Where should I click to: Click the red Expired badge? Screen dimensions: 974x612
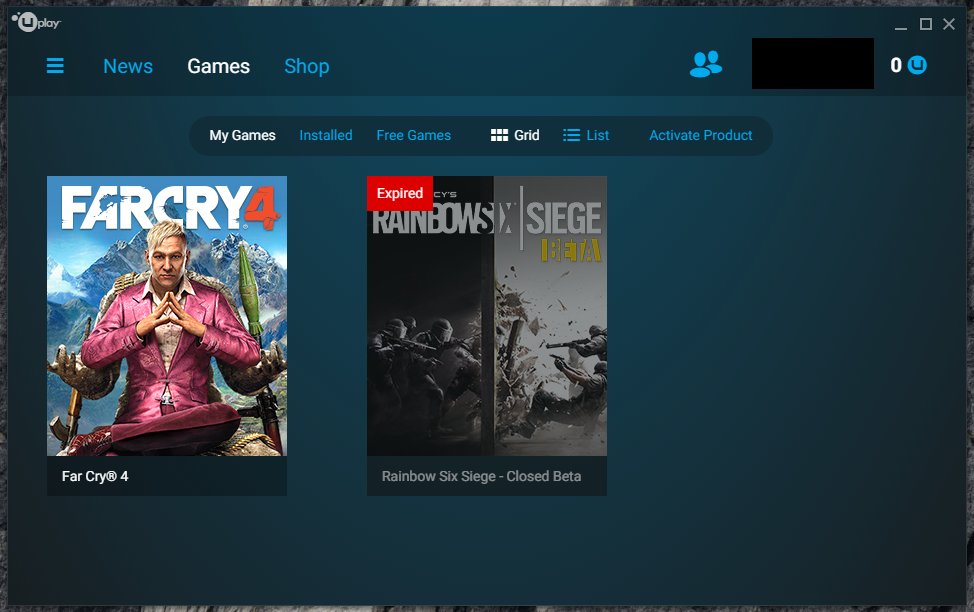(400, 193)
